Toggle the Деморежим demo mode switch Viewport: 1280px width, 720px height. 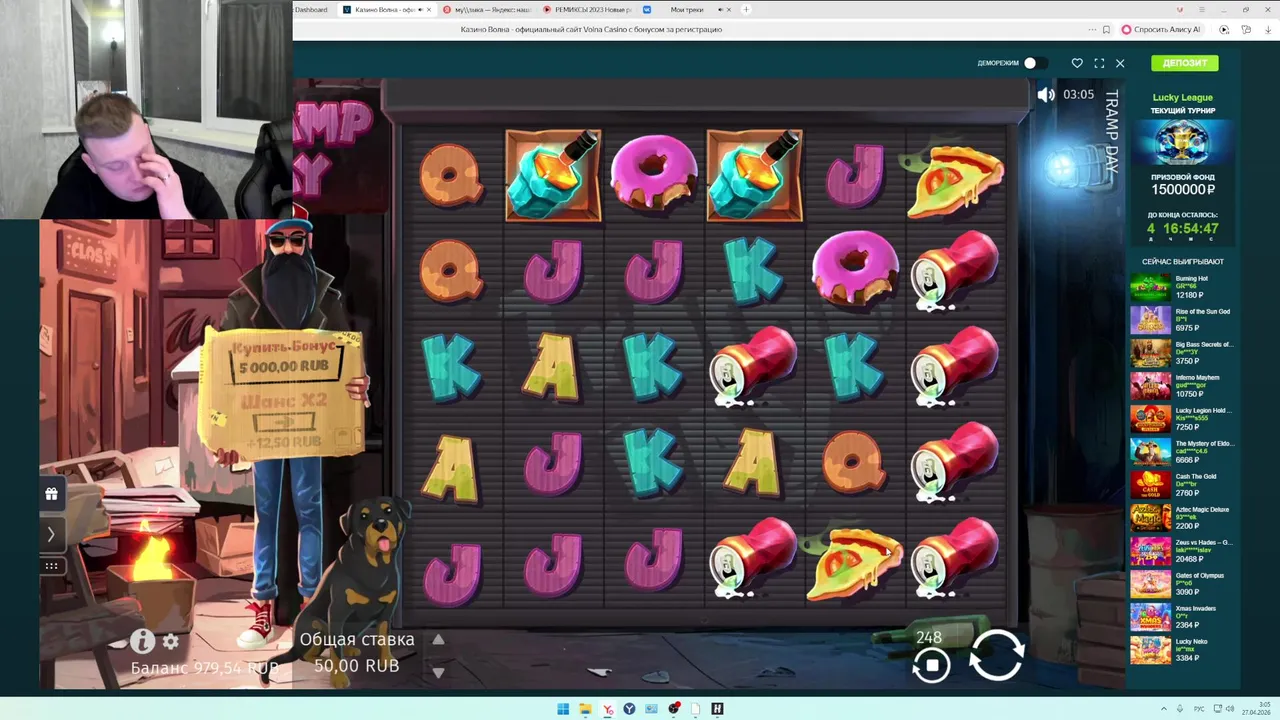(x=1035, y=63)
